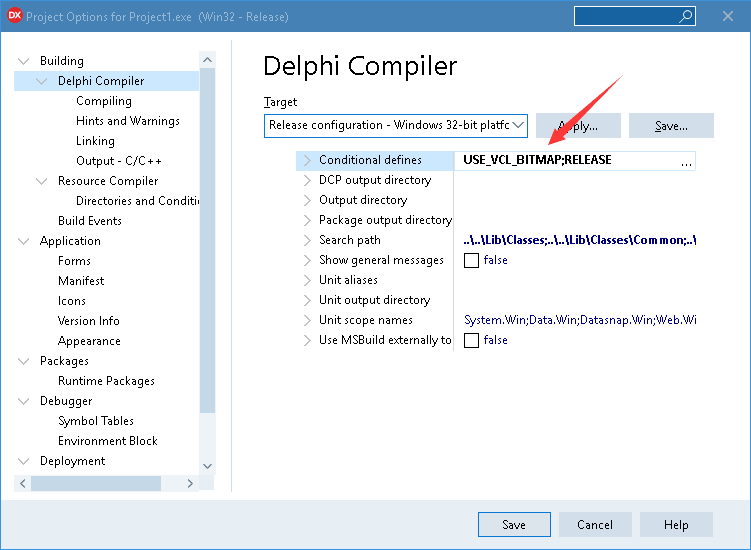751x550 pixels.
Task: Expand the Search path property
Action: [x=308, y=240]
